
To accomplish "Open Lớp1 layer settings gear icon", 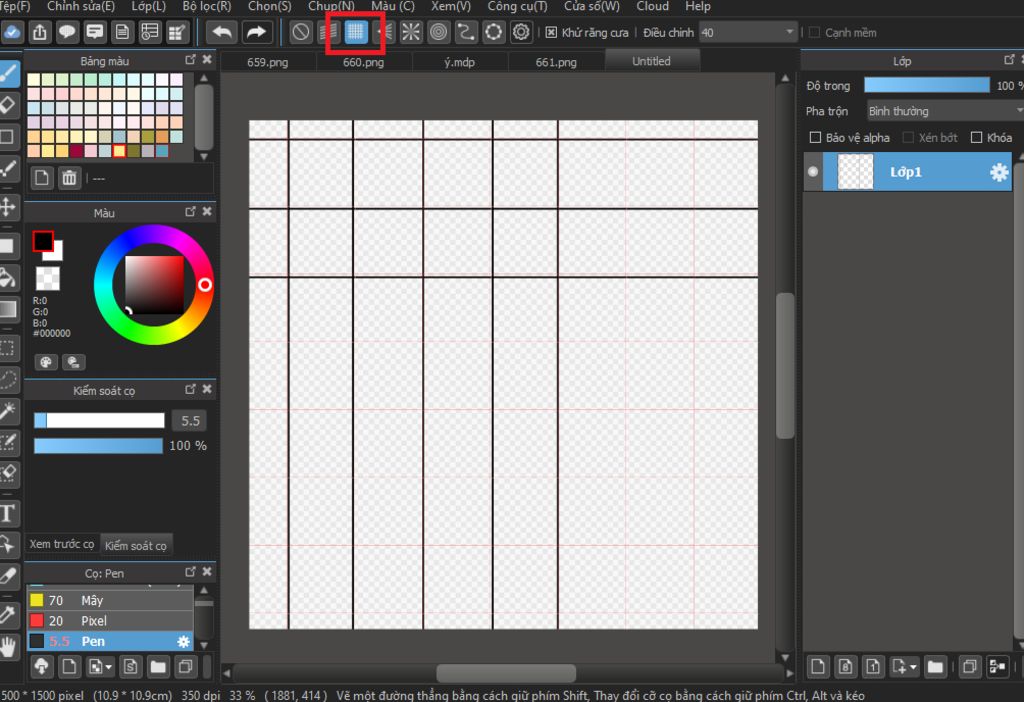I will coord(999,172).
